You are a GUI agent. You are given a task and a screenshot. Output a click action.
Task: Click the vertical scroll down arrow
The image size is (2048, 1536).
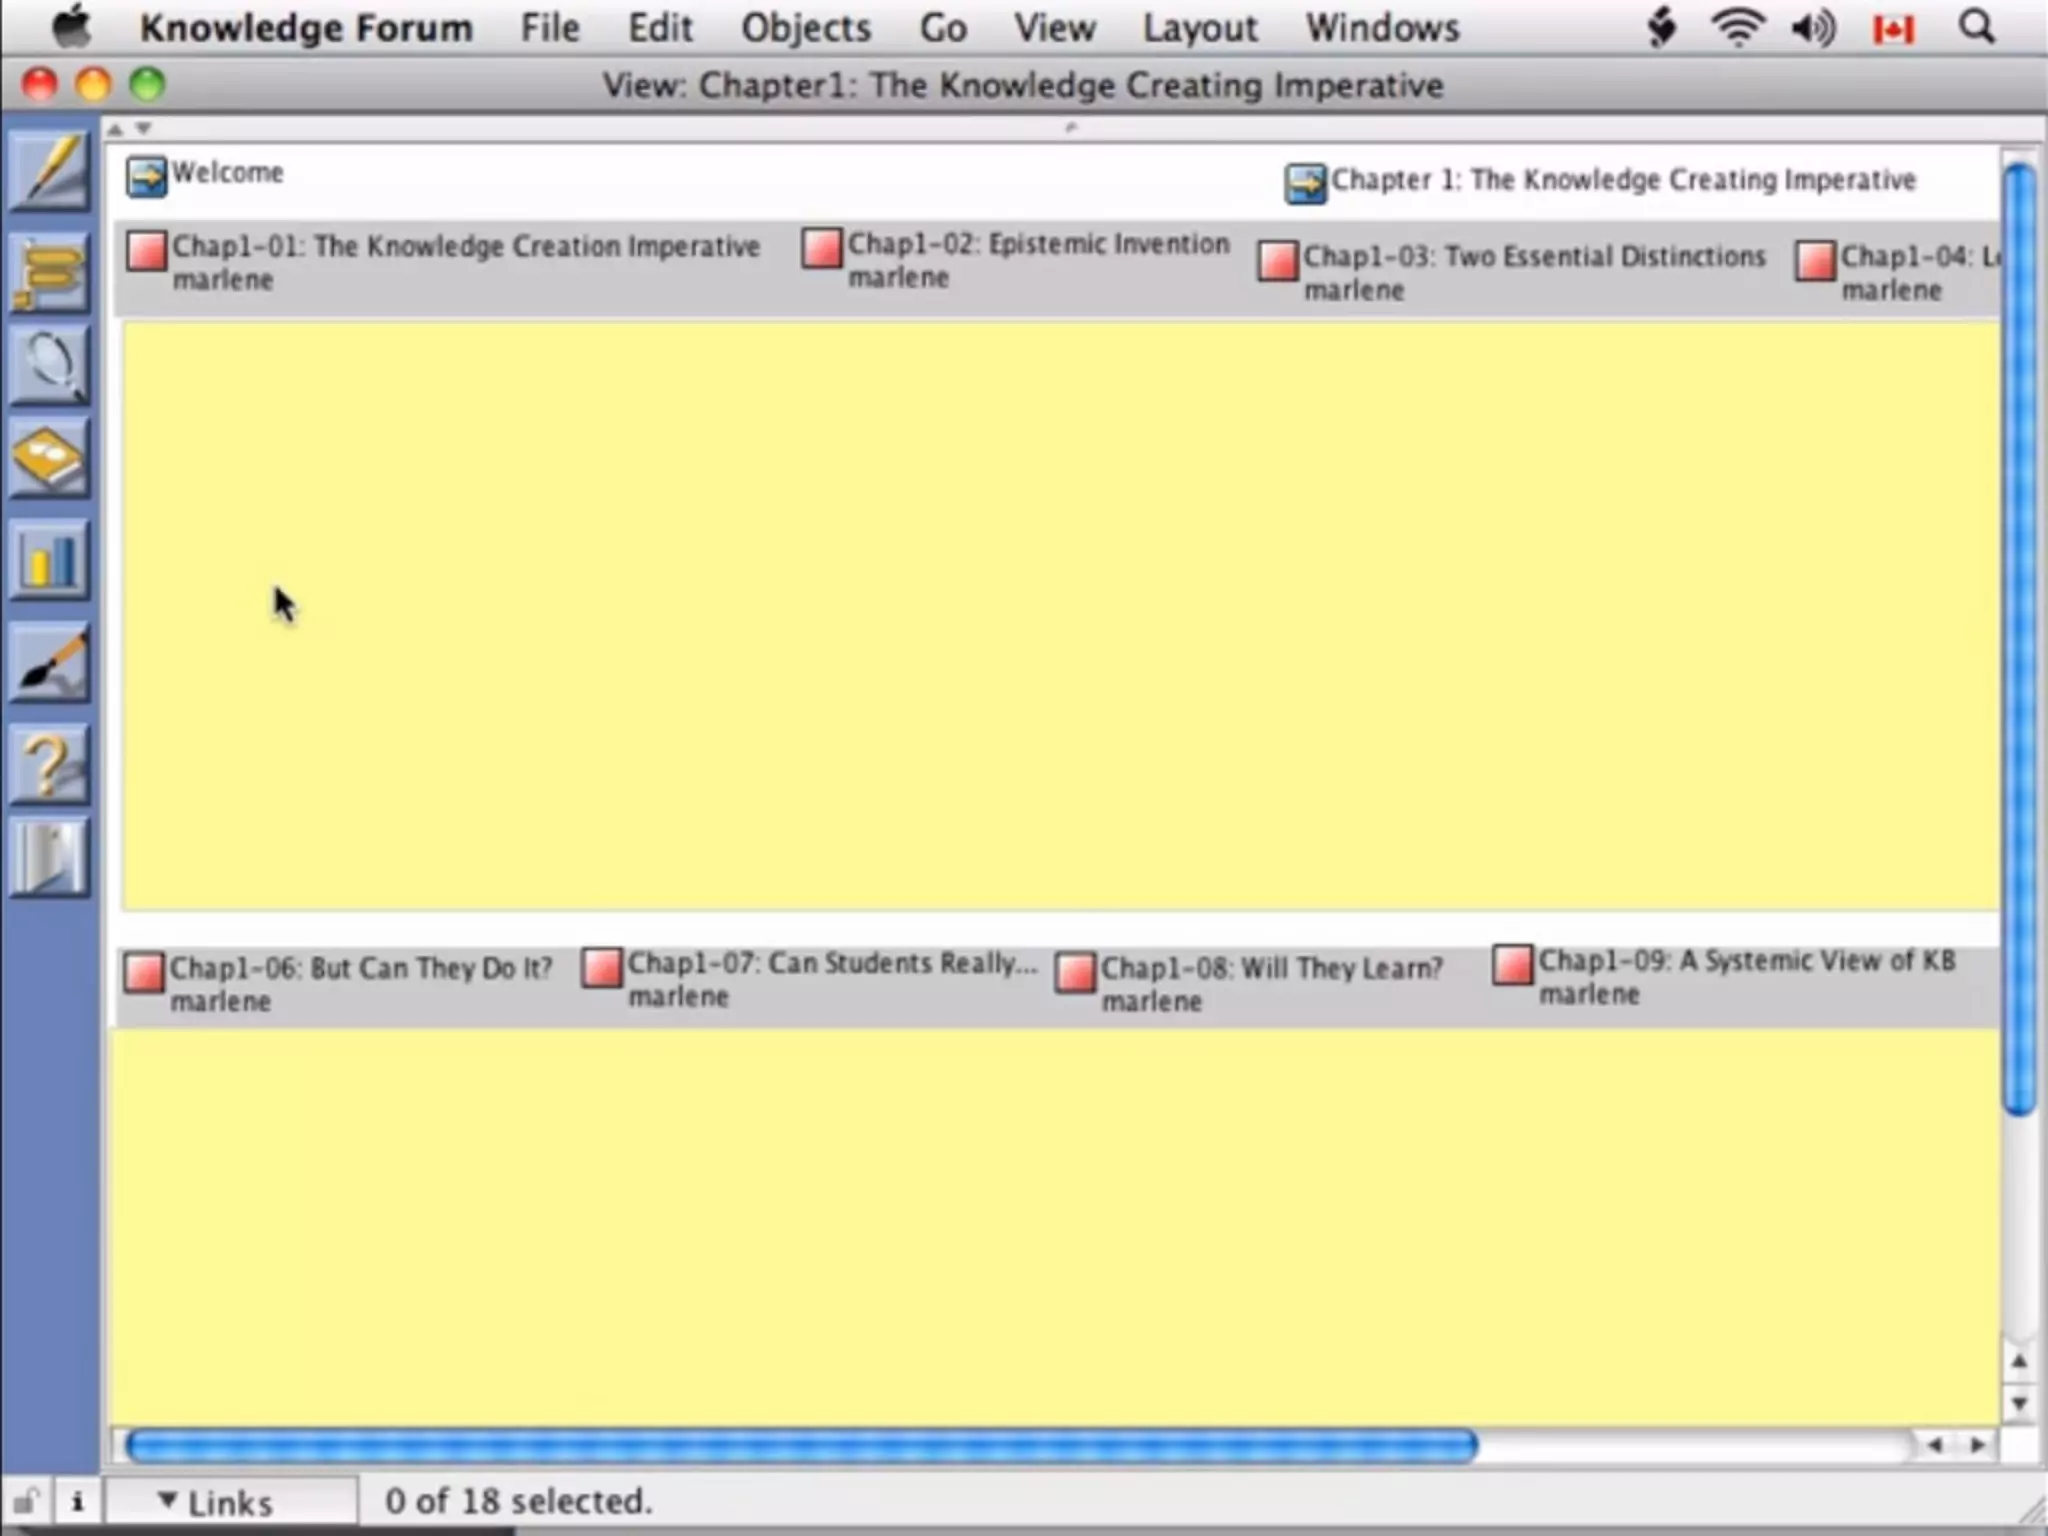2019,1404
